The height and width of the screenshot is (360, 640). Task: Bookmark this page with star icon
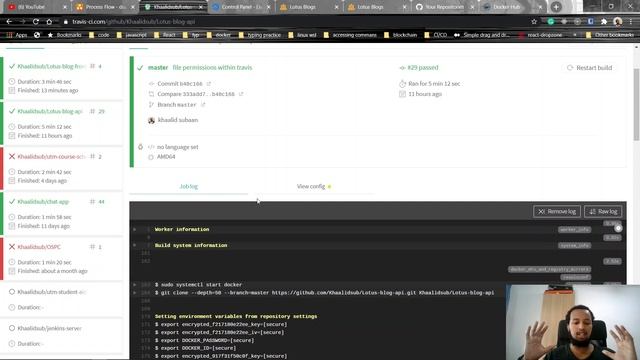coord(534,22)
